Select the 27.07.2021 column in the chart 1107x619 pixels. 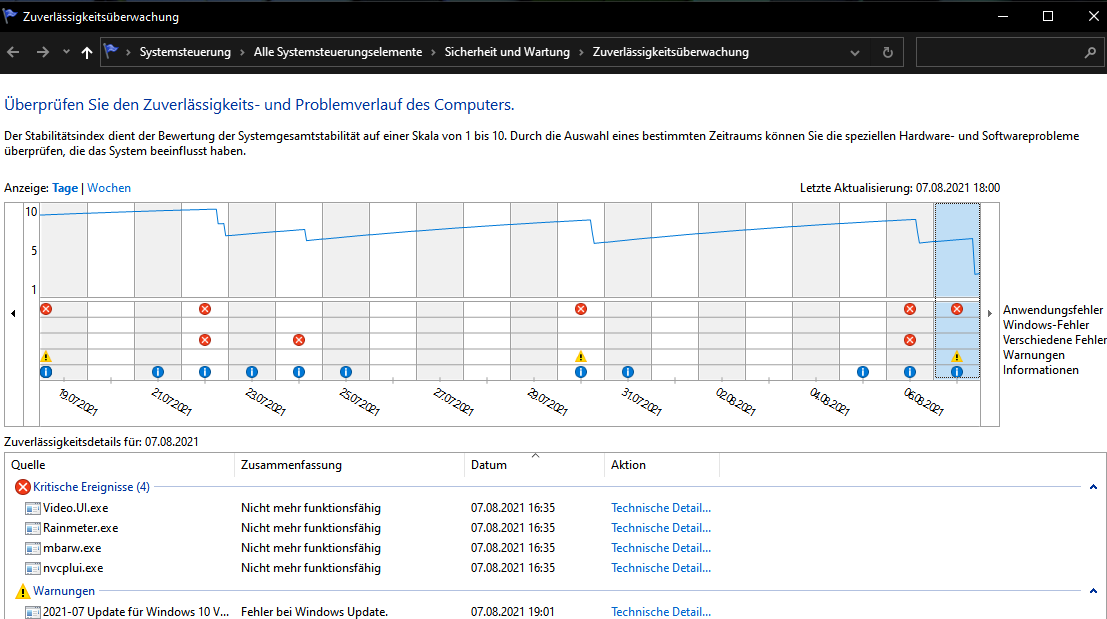pyautogui.click(x=440, y=291)
